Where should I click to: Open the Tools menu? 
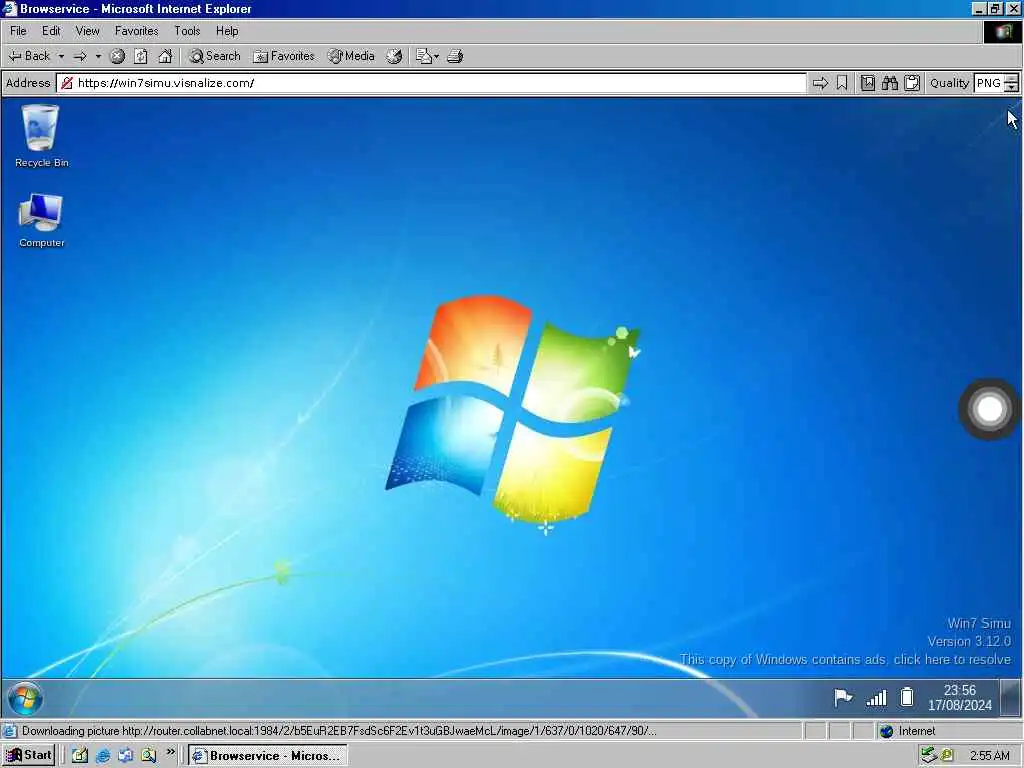pyautogui.click(x=187, y=31)
